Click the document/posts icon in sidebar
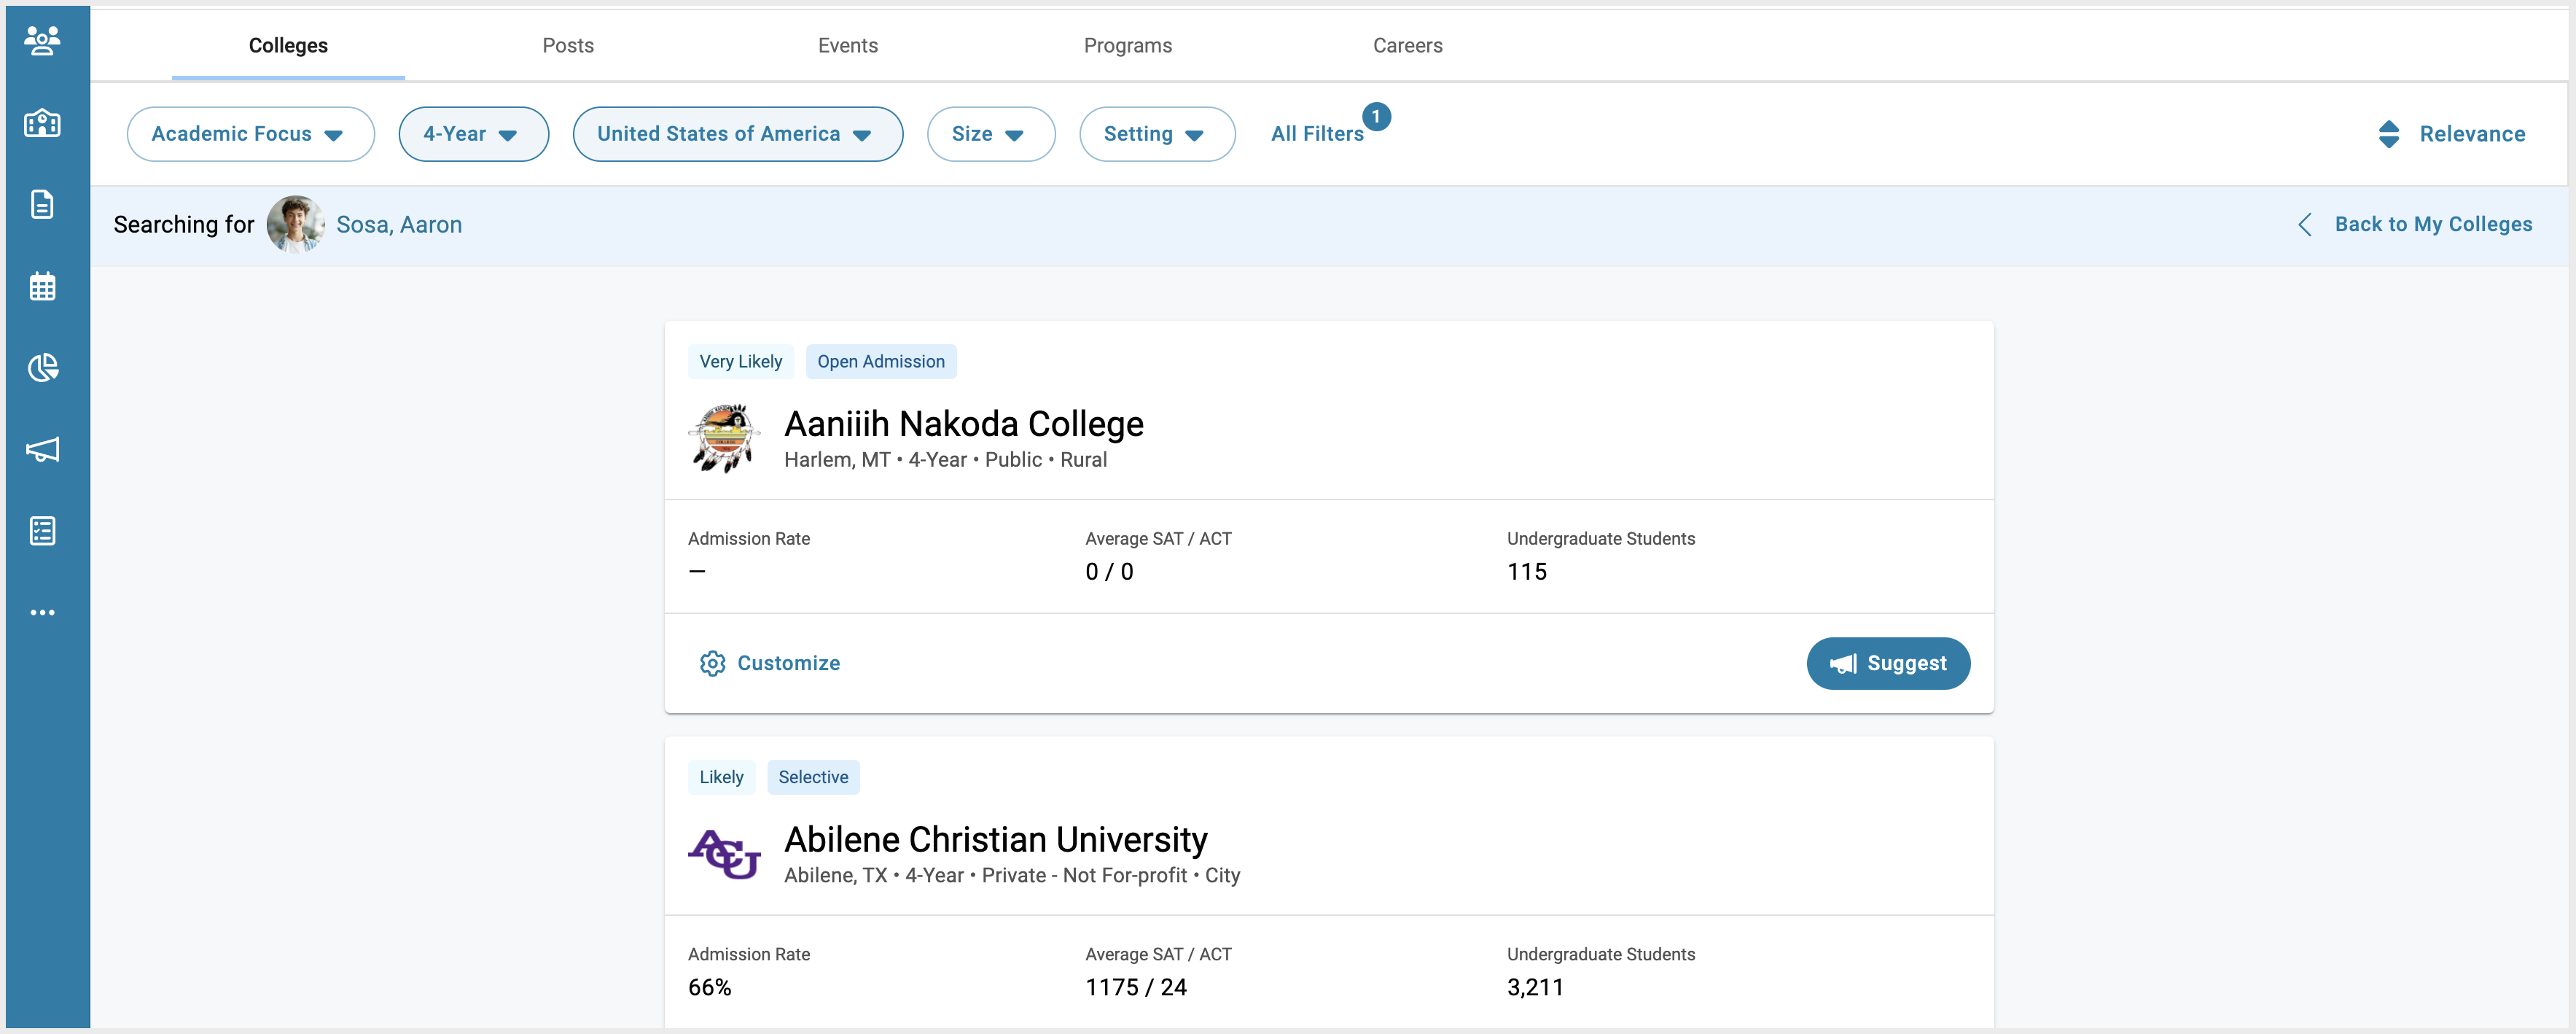Image resolution: width=2576 pixels, height=1034 pixels. pos(44,204)
